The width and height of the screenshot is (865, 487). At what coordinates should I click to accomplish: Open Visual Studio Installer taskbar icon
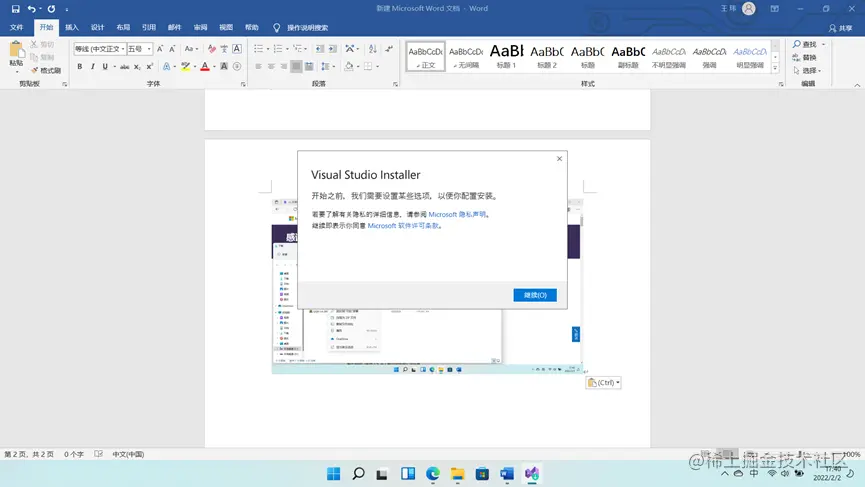tap(532, 474)
